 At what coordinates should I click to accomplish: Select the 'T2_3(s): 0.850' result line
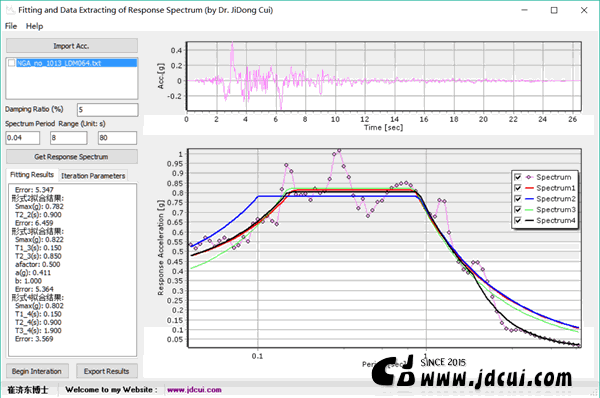click(x=38, y=256)
